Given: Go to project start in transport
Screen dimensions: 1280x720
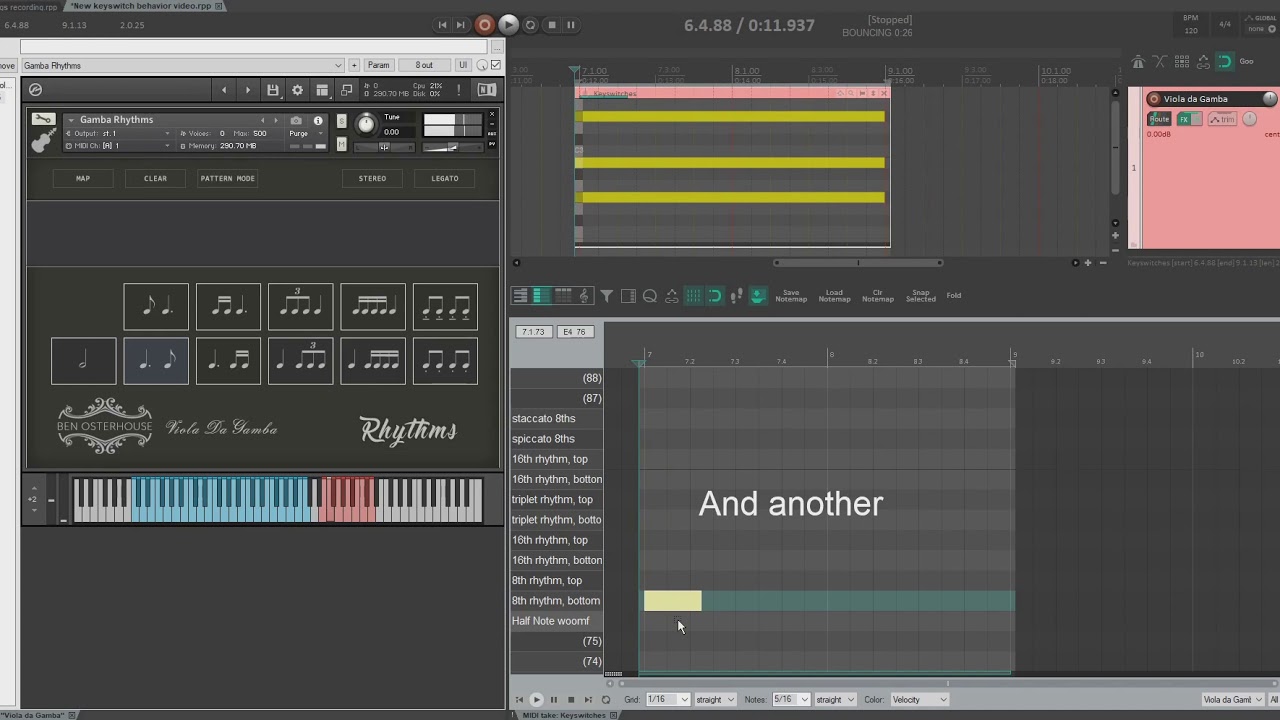Looking at the screenshot, I should (443, 25).
